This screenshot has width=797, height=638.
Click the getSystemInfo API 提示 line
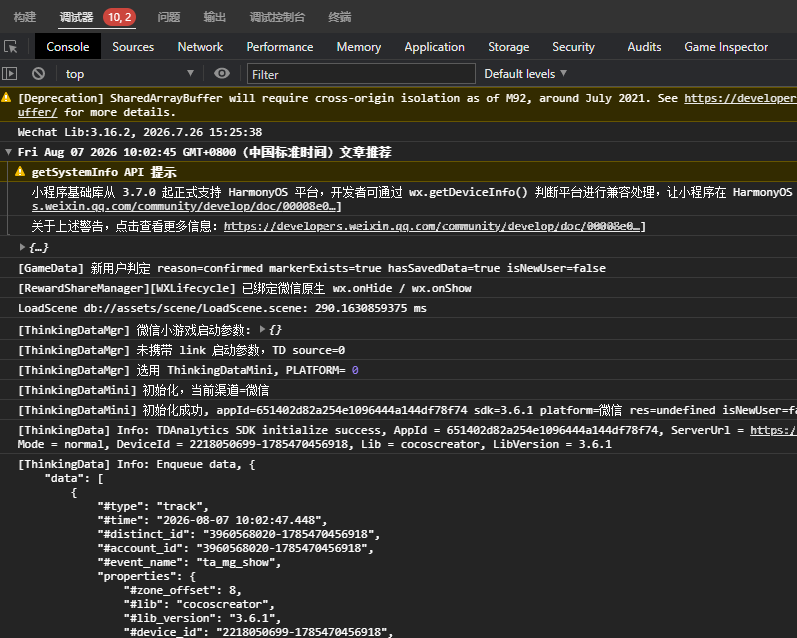(x=104, y=172)
